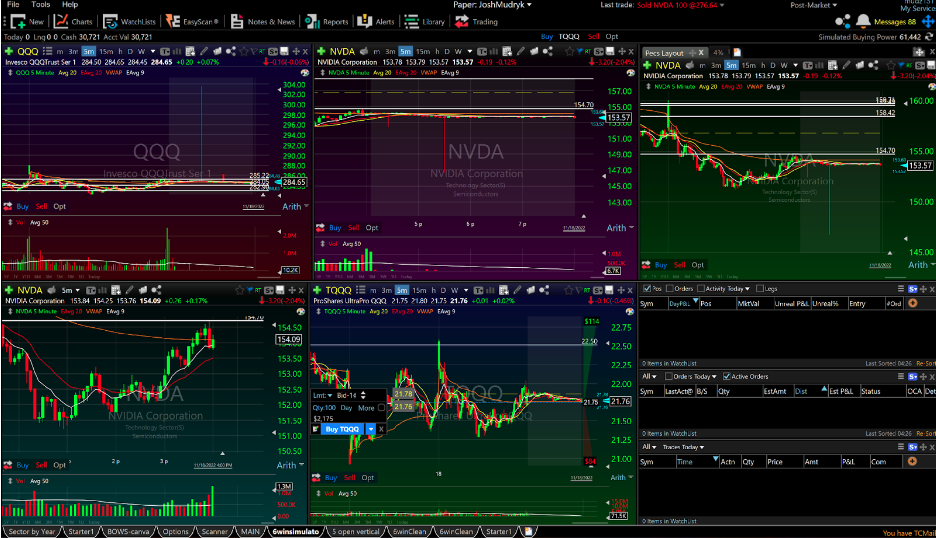Click the blue Buy TQQQ button
The height and width of the screenshot is (538, 936).
pos(343,429)
